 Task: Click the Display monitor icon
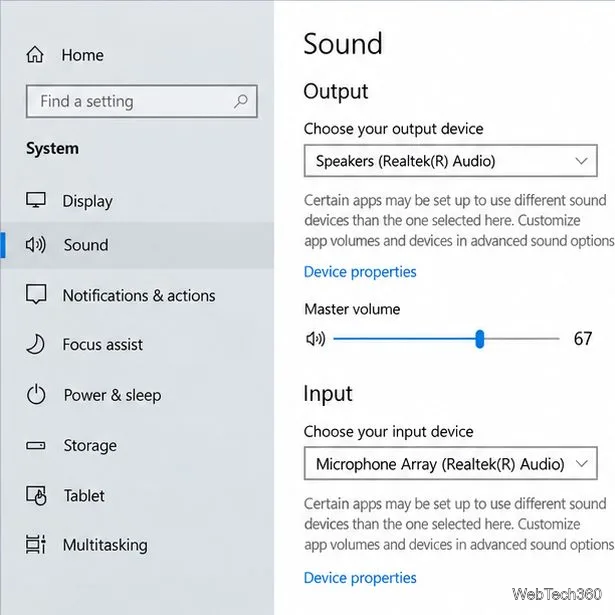36,200
